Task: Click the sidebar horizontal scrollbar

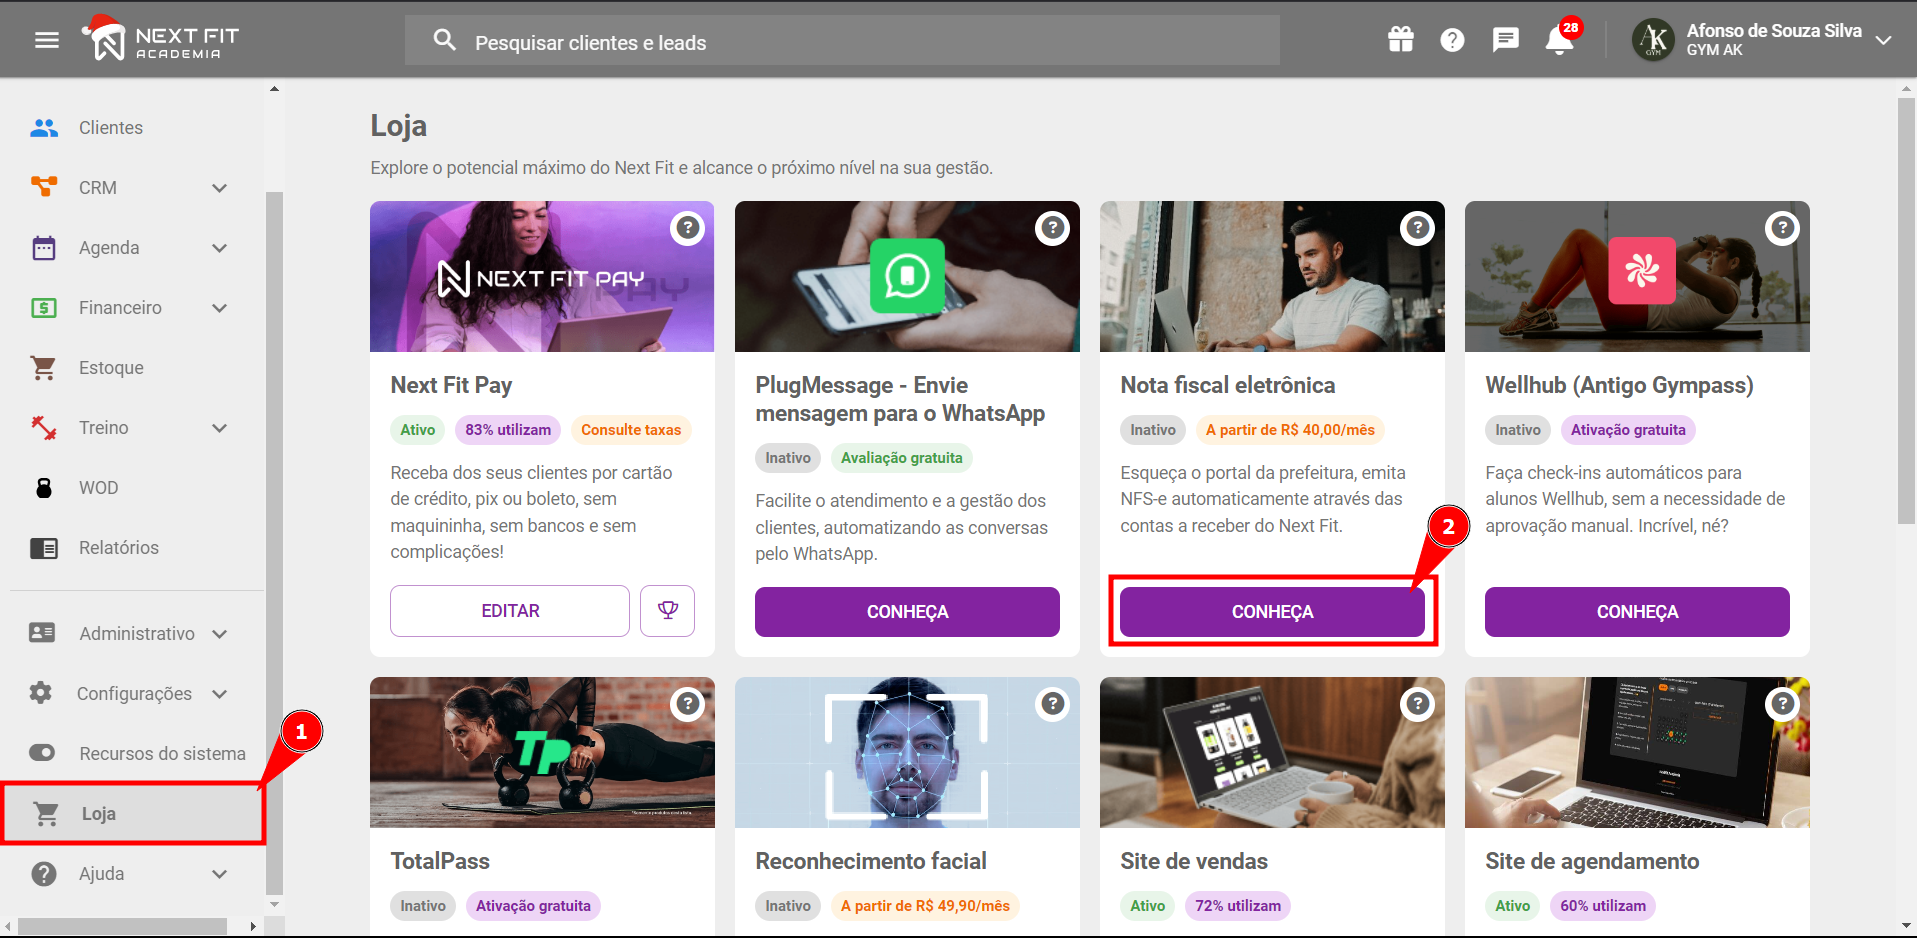Action: click(x=122, y=927)
